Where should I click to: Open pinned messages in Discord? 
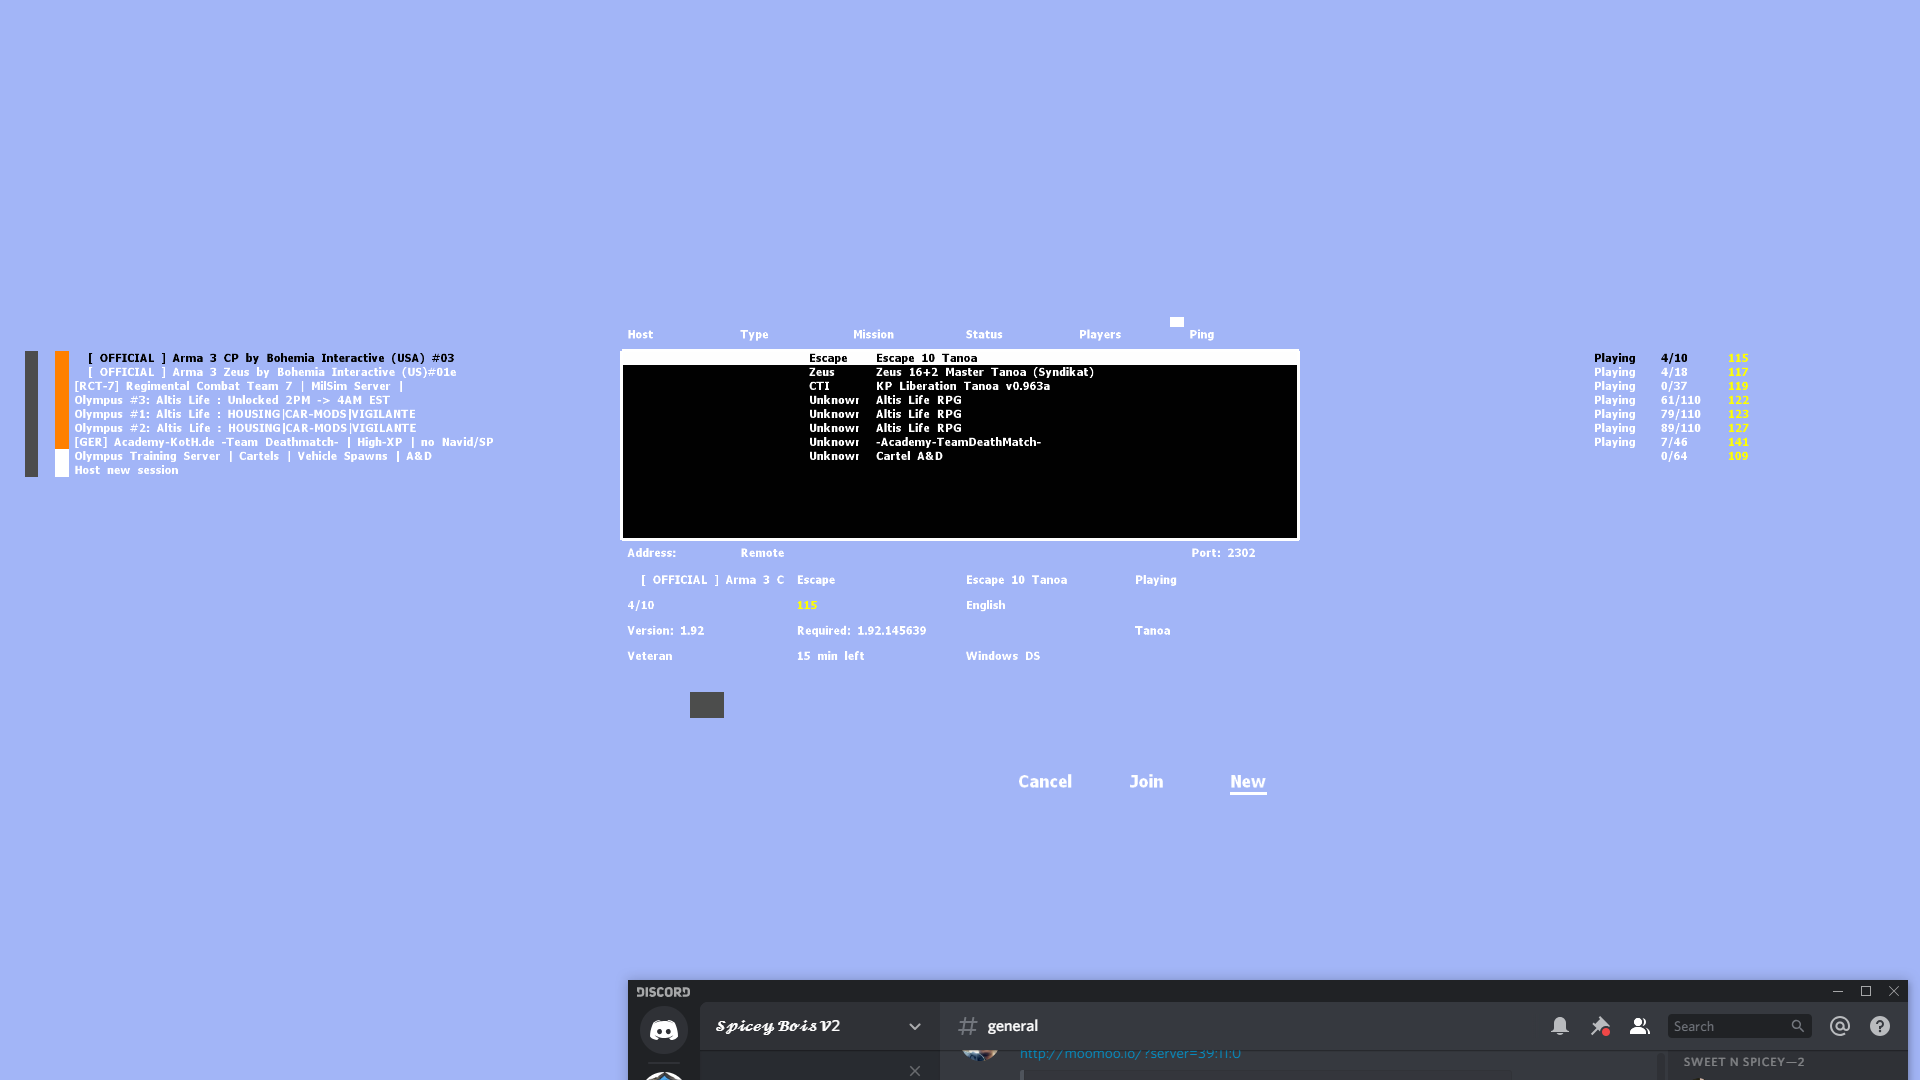1600,1026
